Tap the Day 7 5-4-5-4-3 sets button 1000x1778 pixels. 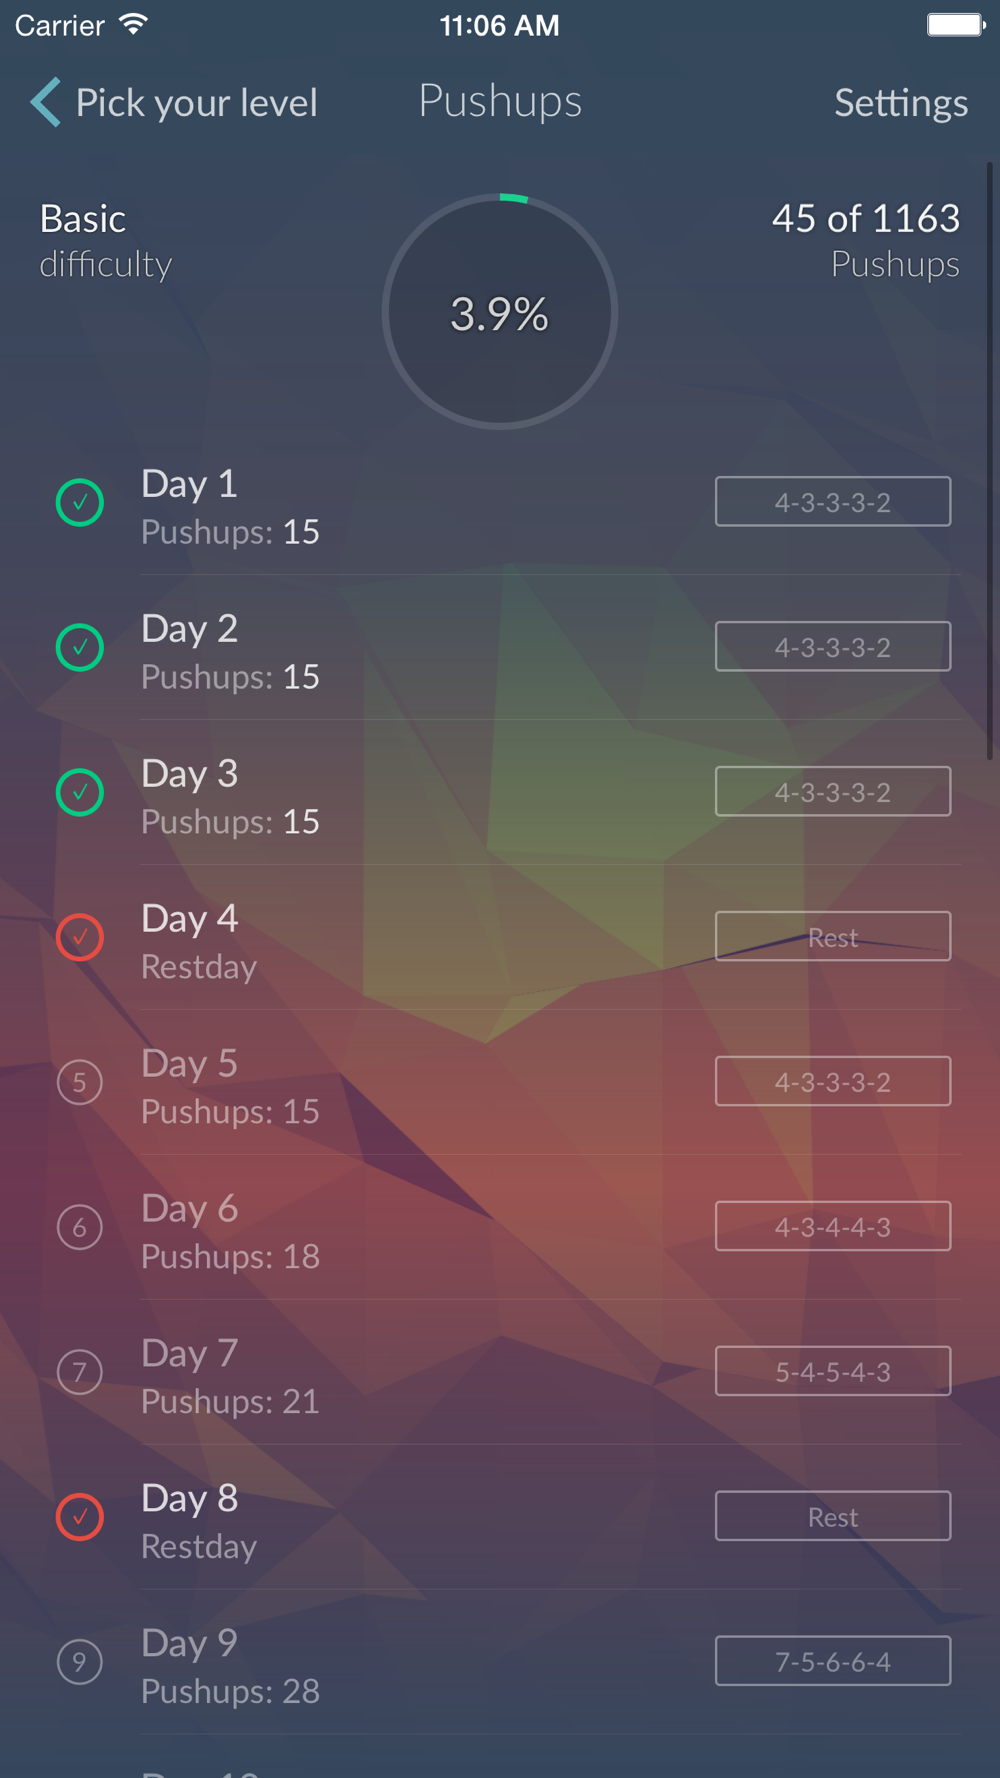(x=833, y=1371)
